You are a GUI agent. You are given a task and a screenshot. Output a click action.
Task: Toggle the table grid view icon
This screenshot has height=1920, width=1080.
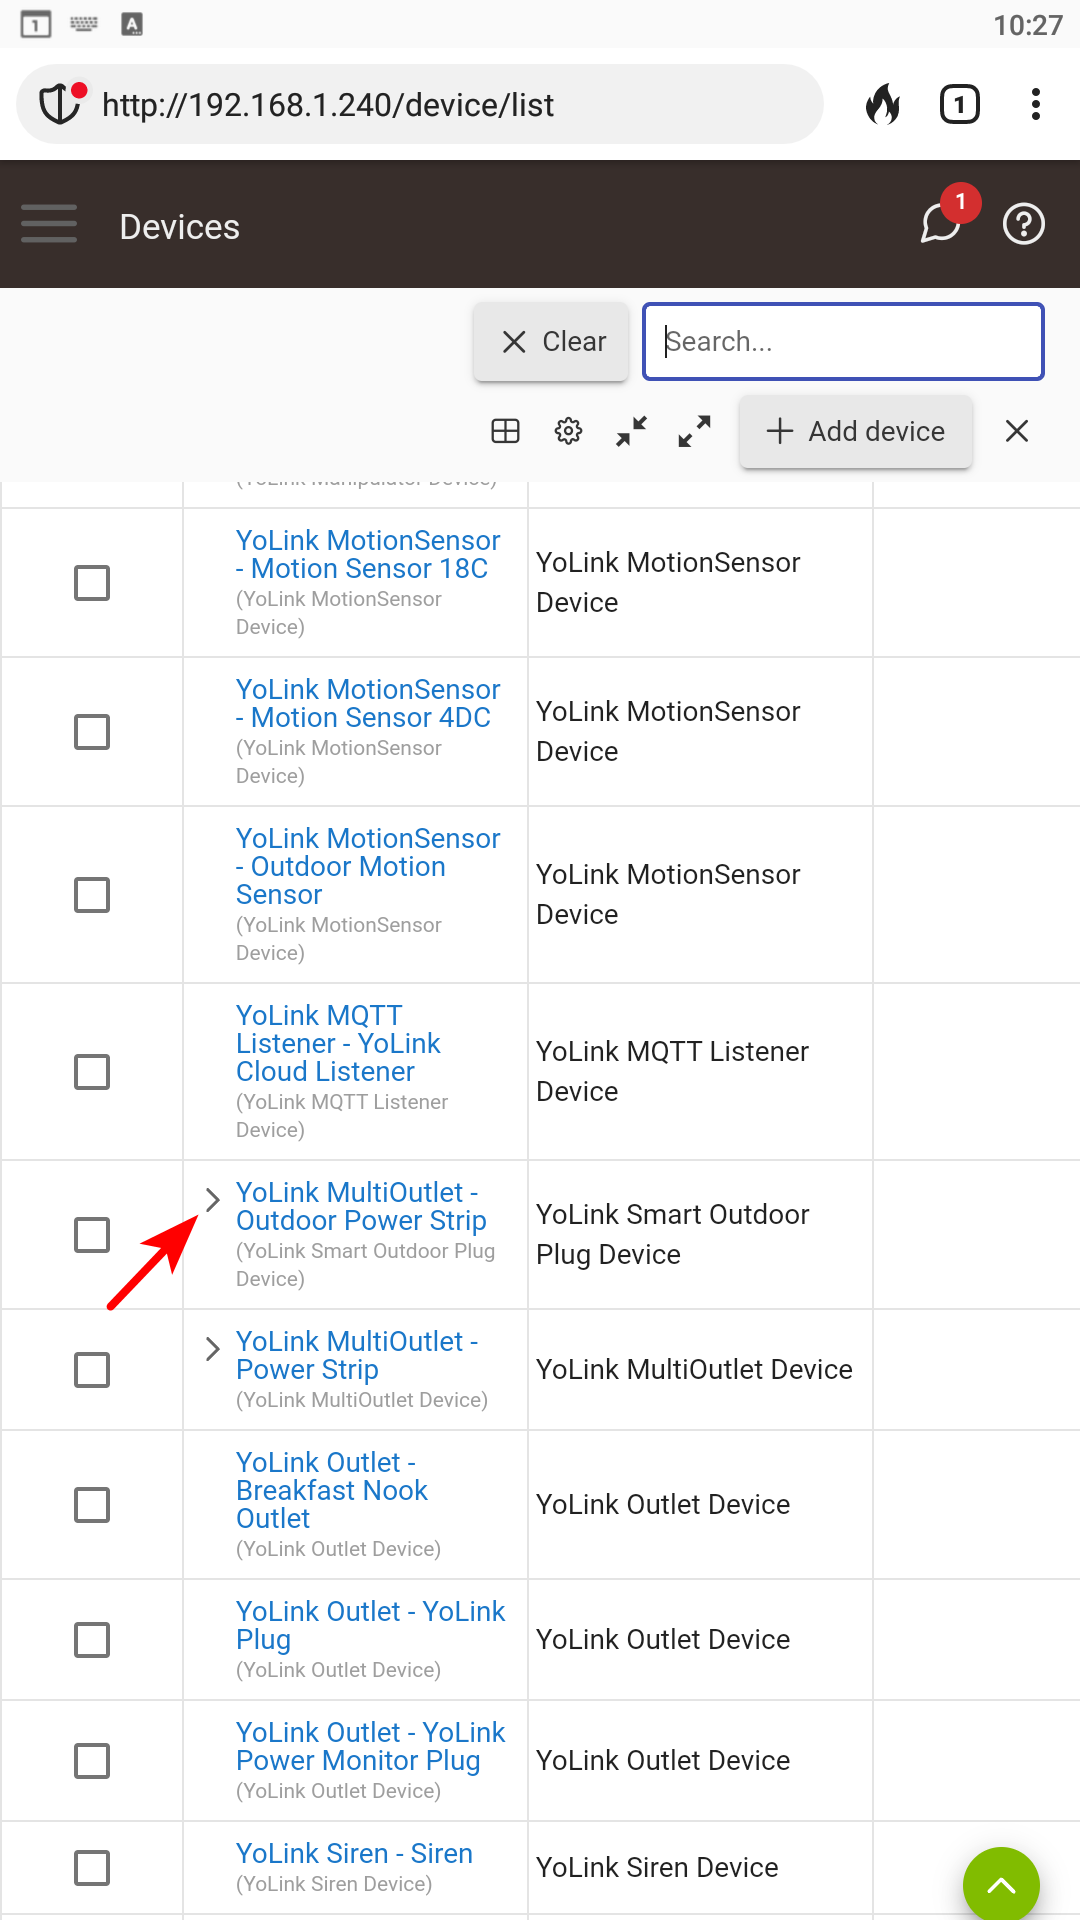(x=506, y=431)
